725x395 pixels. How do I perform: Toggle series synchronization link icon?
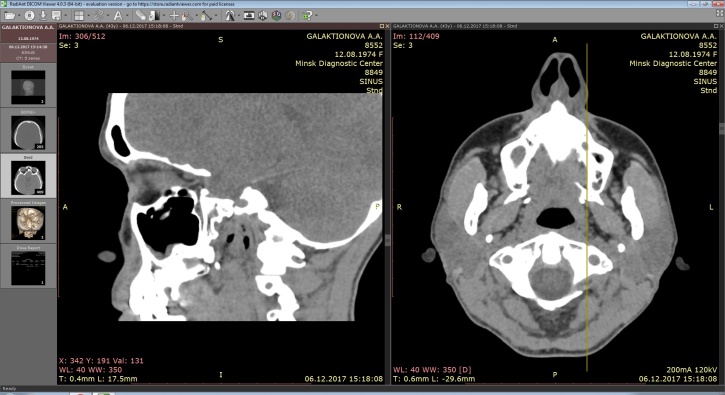point(98,15)
